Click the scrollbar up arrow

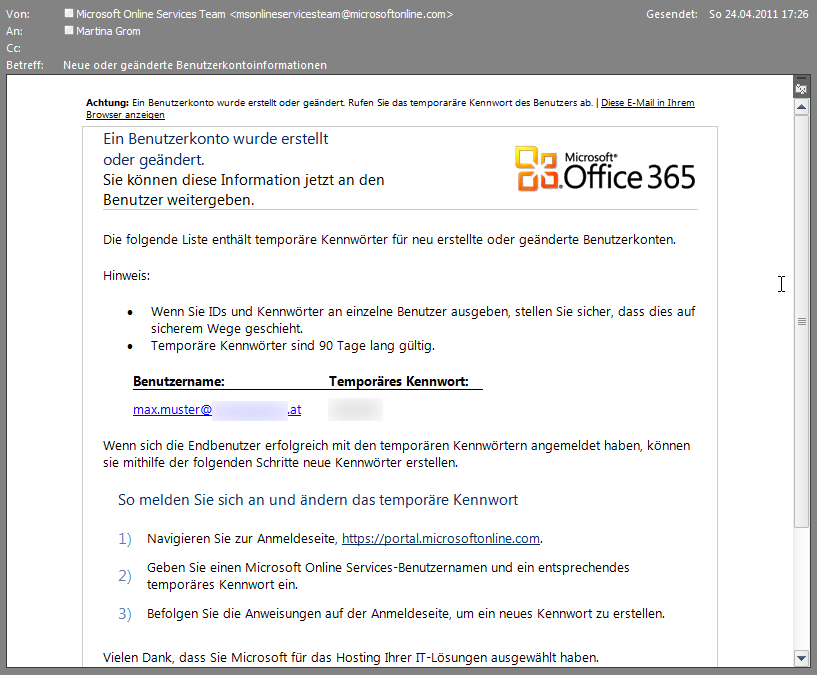pyautogui.click(x=801, y=107)
